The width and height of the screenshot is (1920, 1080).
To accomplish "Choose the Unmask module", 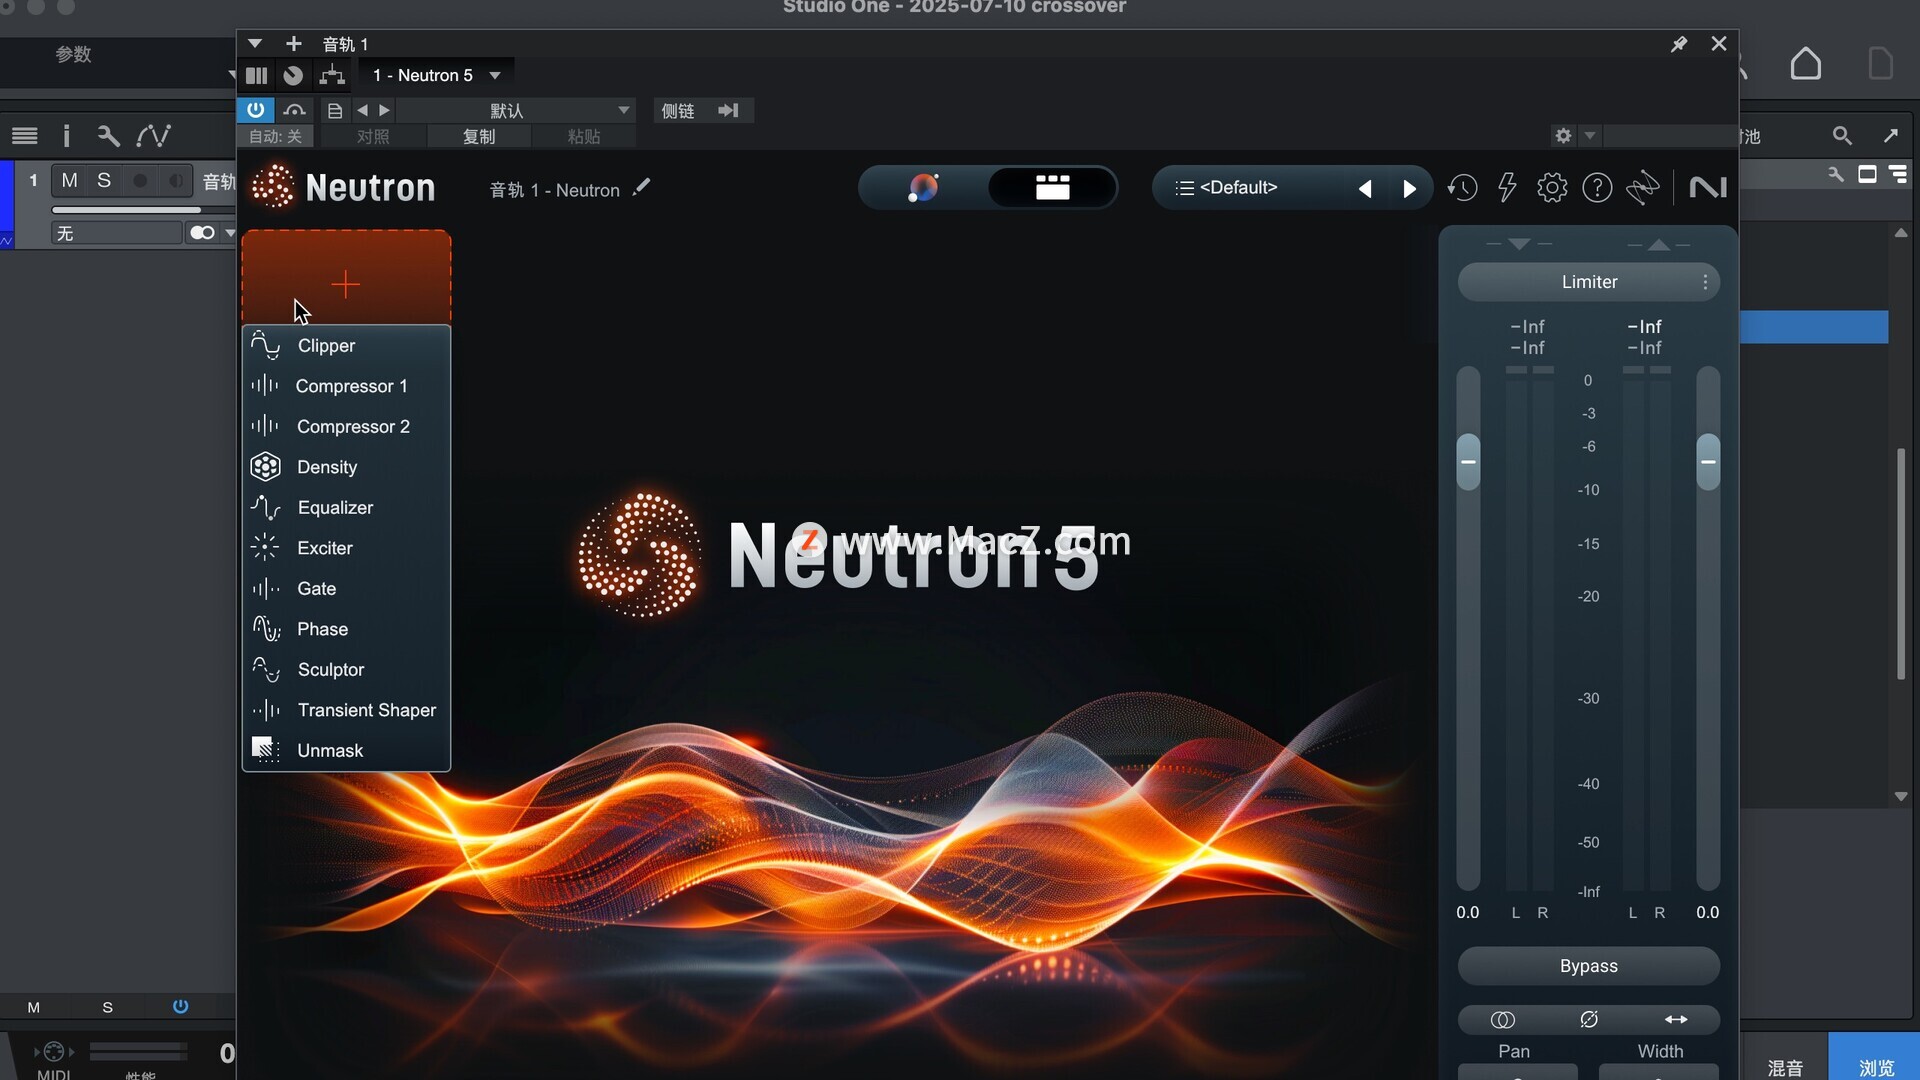I will pyautogui.click(x=346, y=750).
